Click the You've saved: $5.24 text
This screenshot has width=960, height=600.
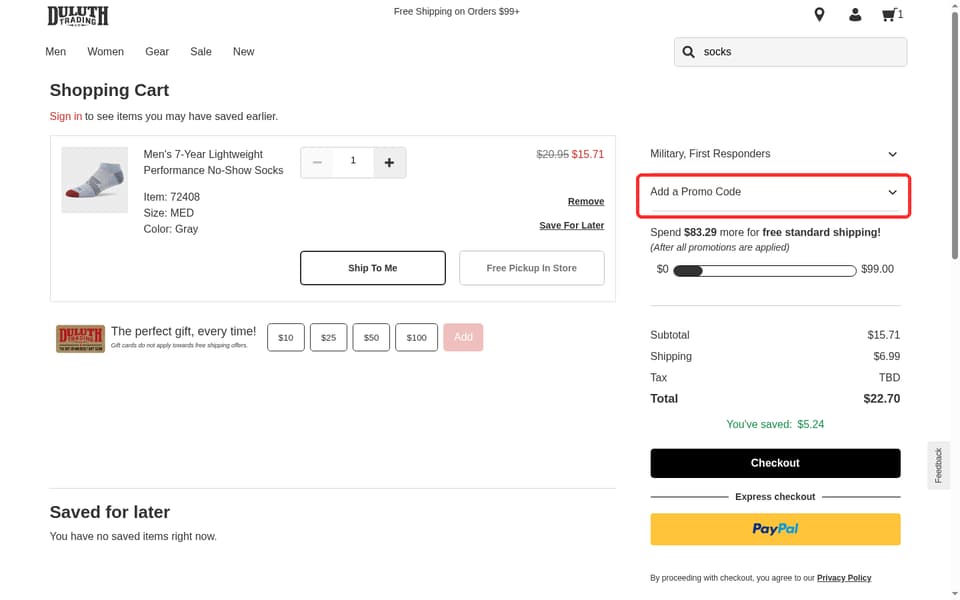pyautogui.click(x=775, y=424)
